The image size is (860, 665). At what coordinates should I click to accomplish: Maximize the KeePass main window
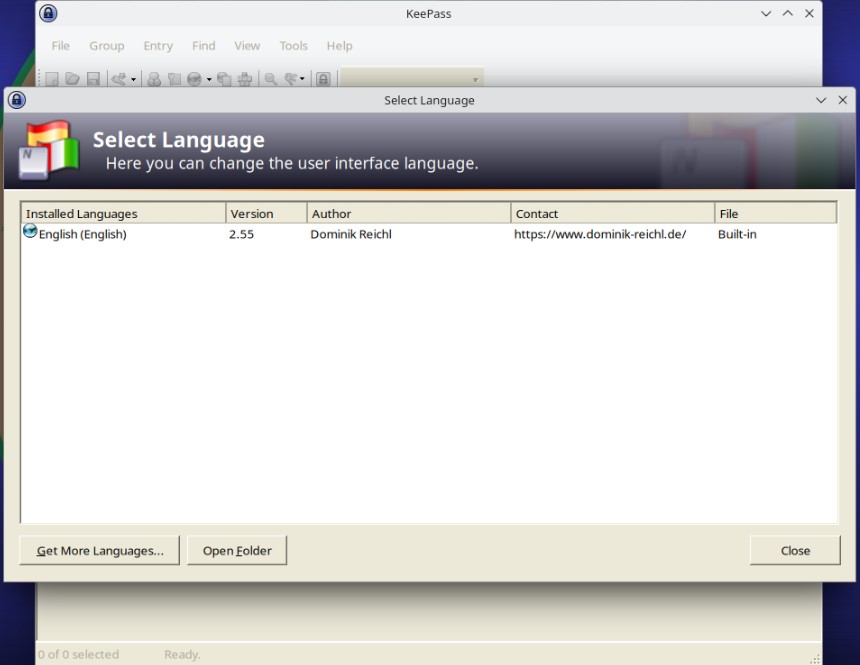788,13
